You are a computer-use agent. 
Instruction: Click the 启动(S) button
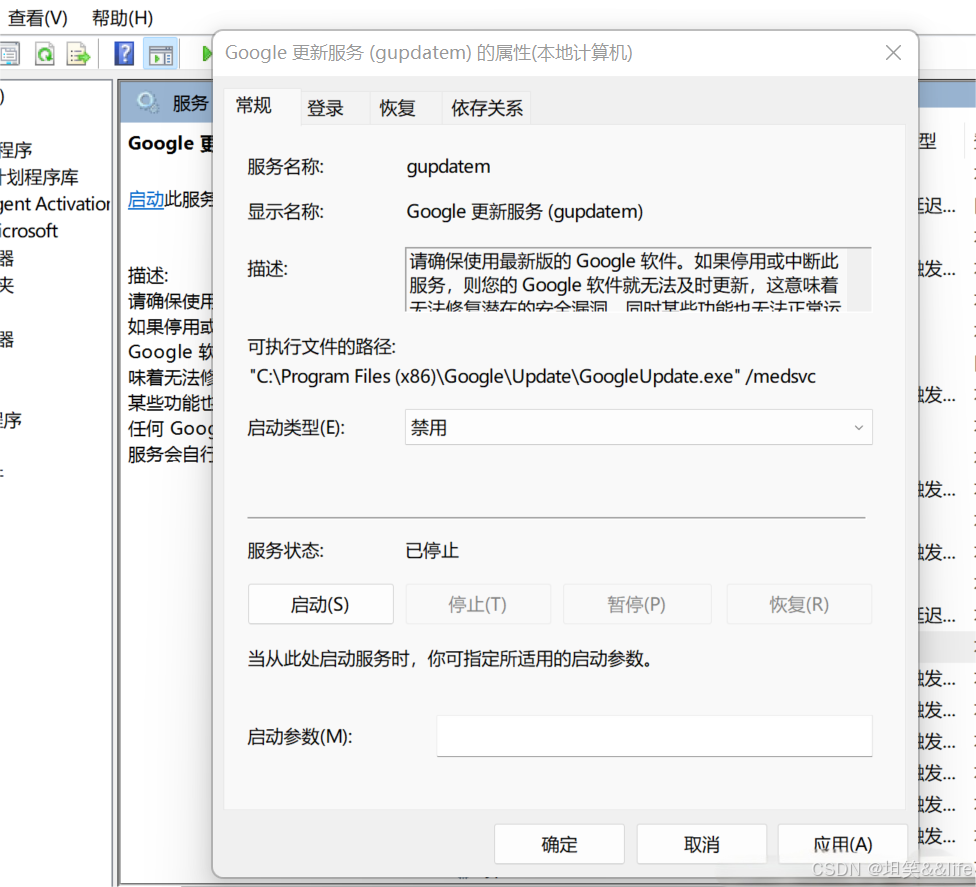coord(321,604)
